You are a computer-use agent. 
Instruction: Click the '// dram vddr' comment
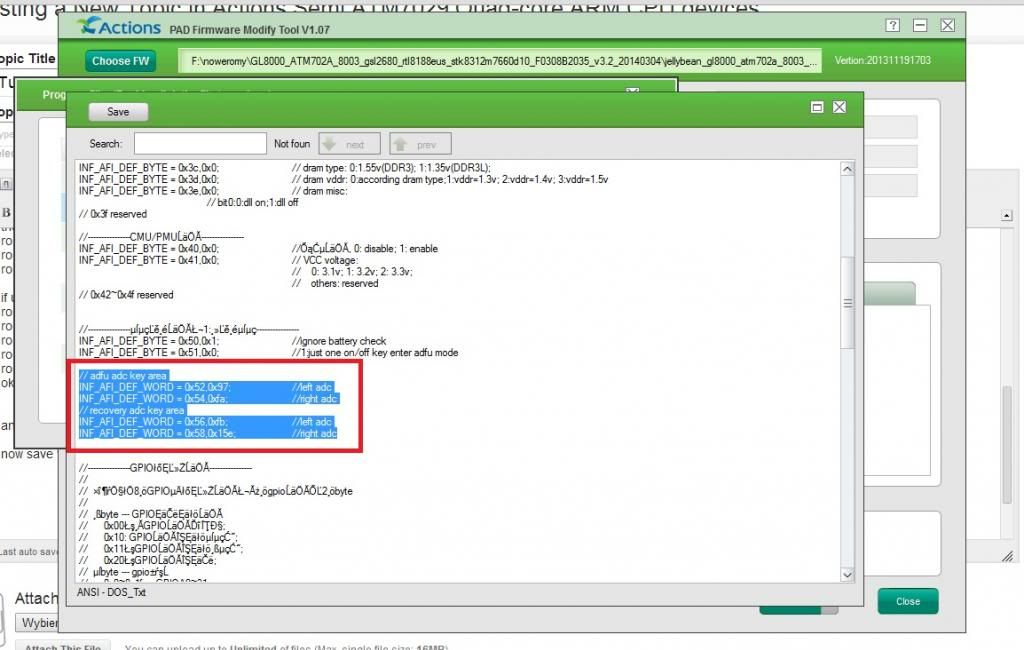pos(450,180)
